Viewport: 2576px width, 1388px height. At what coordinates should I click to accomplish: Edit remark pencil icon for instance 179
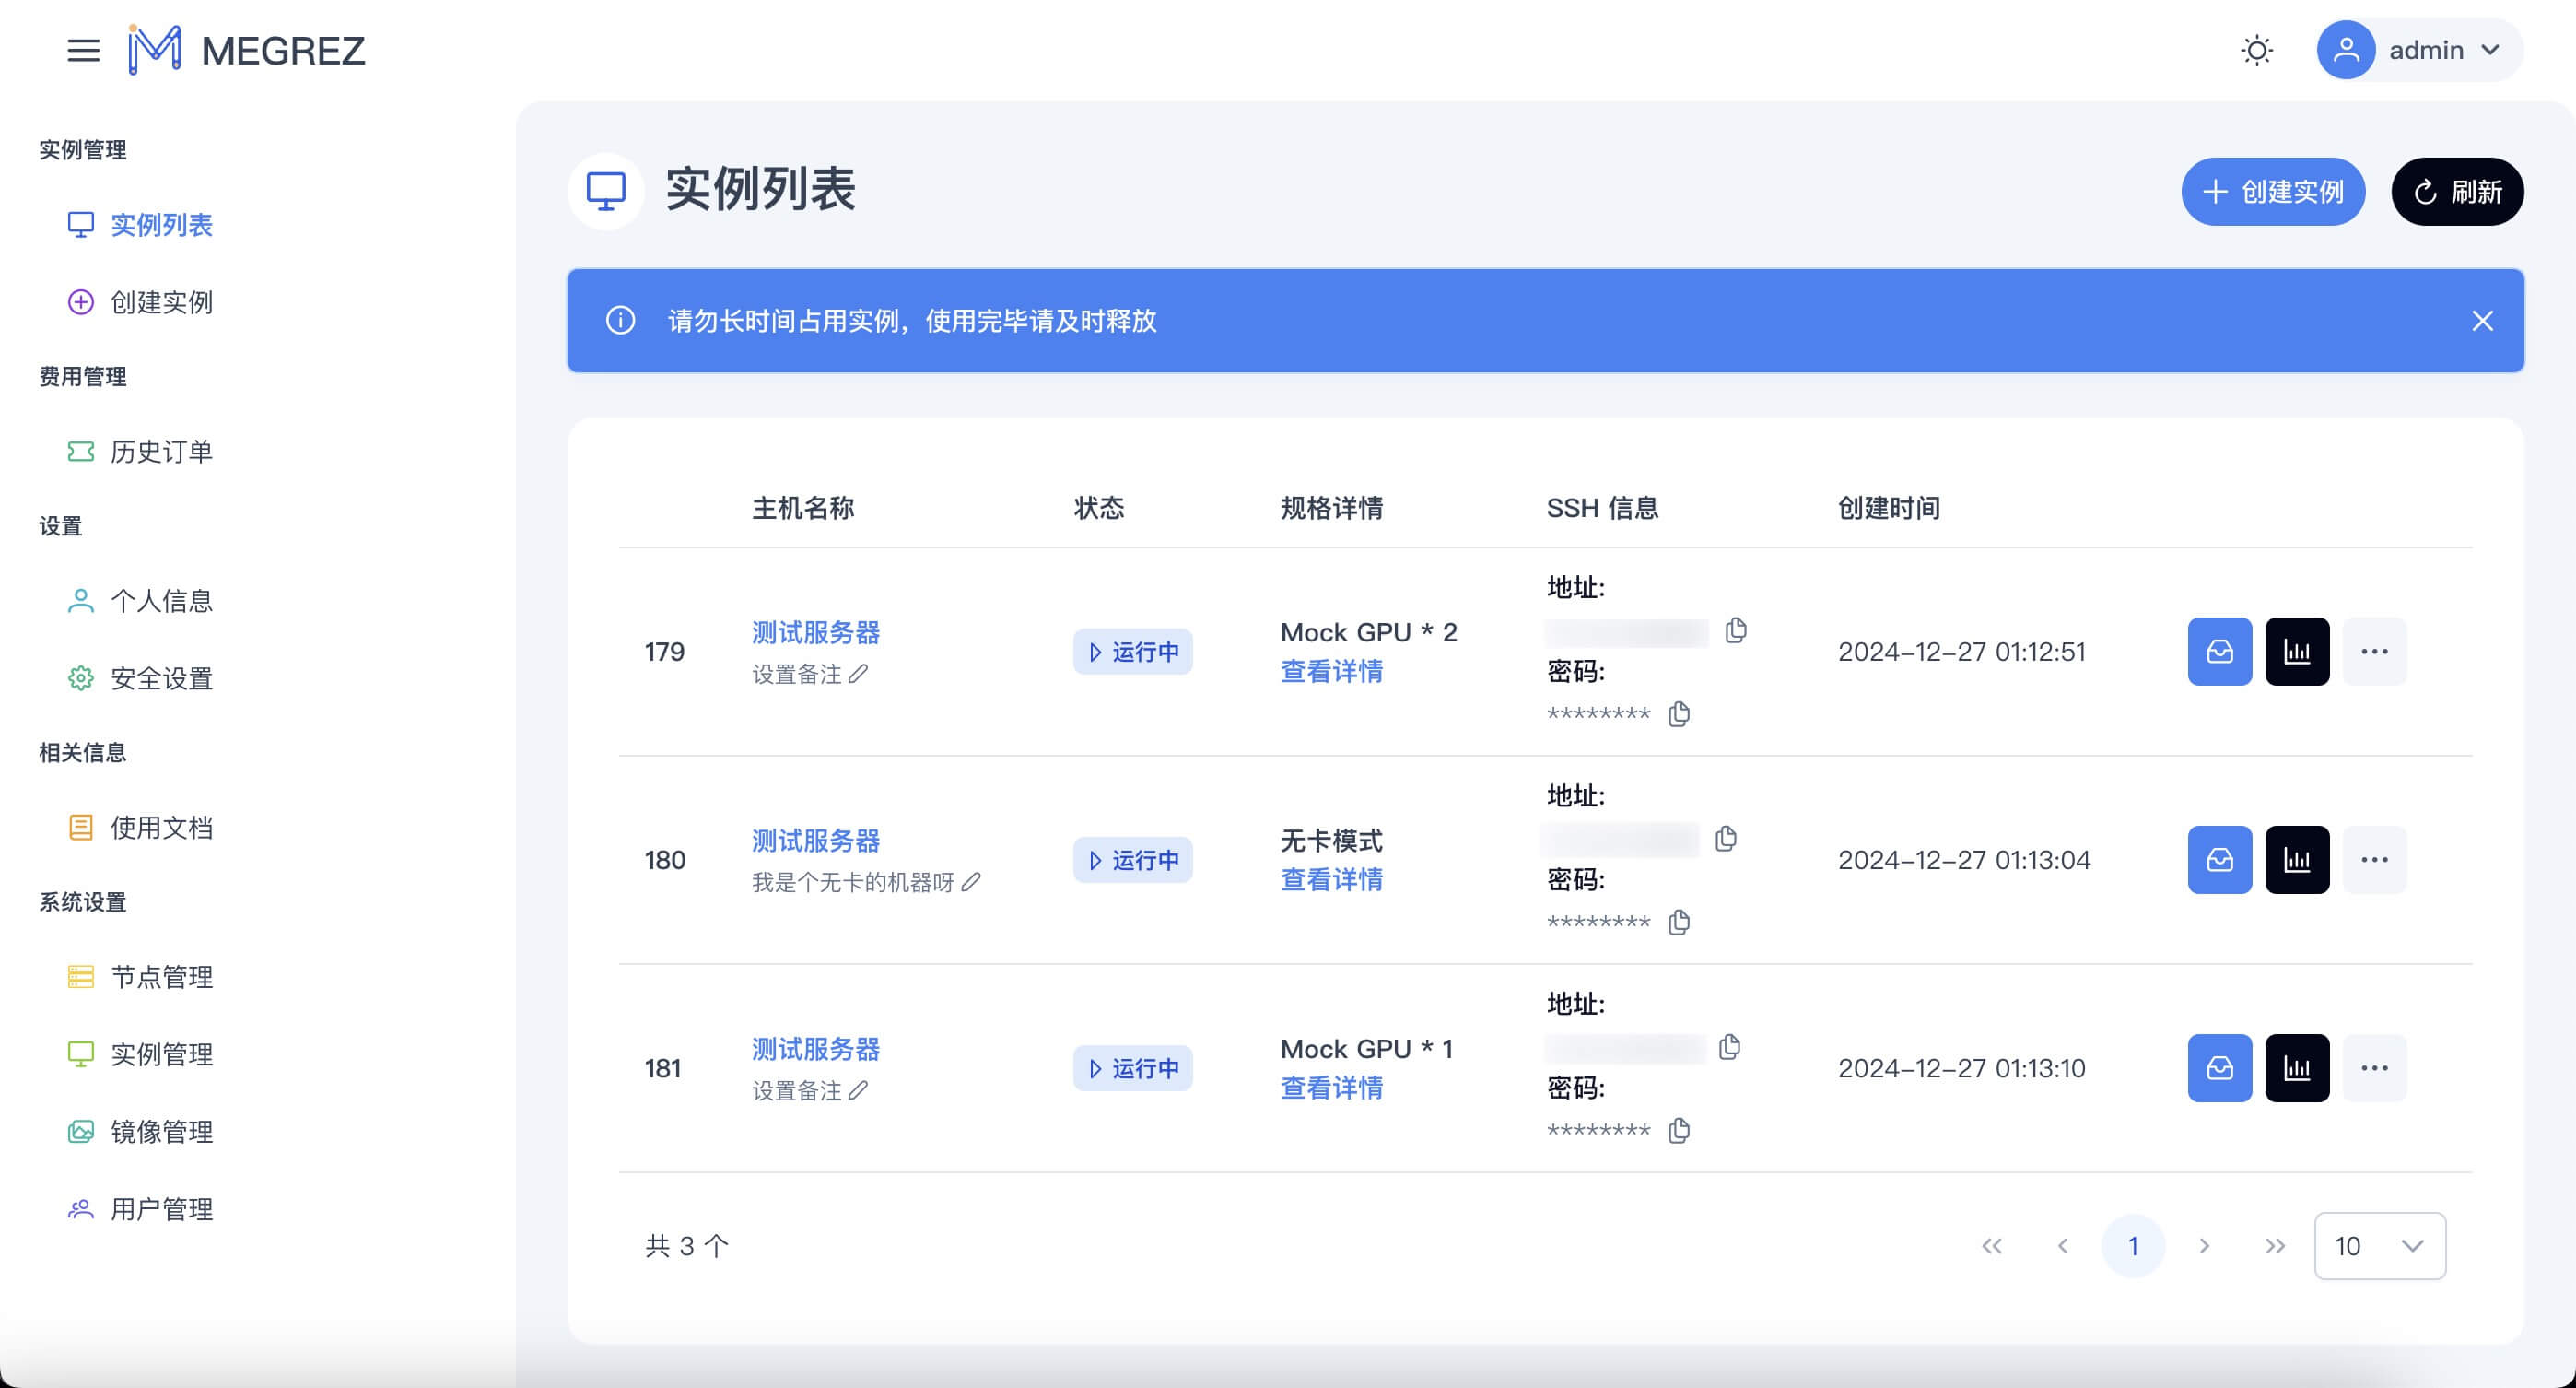pos(858,674)
